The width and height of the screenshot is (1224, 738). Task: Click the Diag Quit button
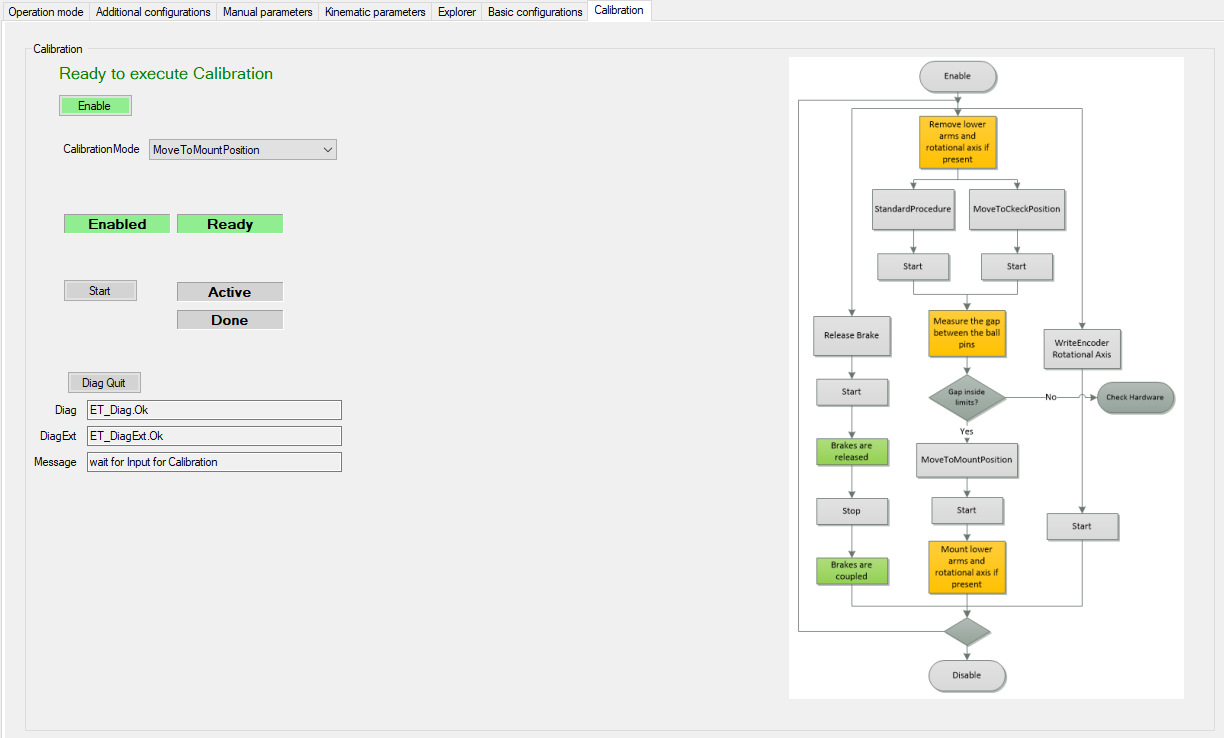[x=104, y=383]
